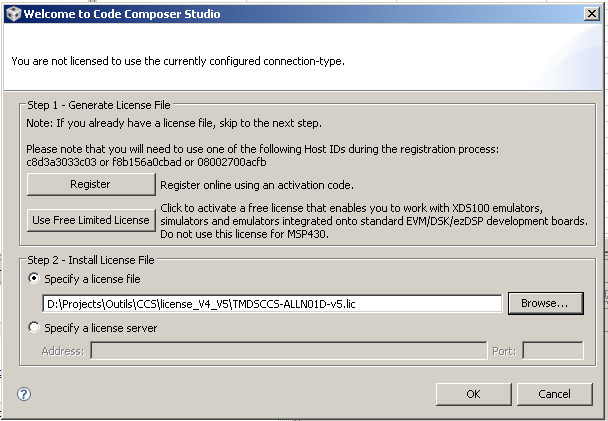This screenshot has height=421, width=608.
Task: Focus the license file path text field
Action: click(x=272, y=304)
